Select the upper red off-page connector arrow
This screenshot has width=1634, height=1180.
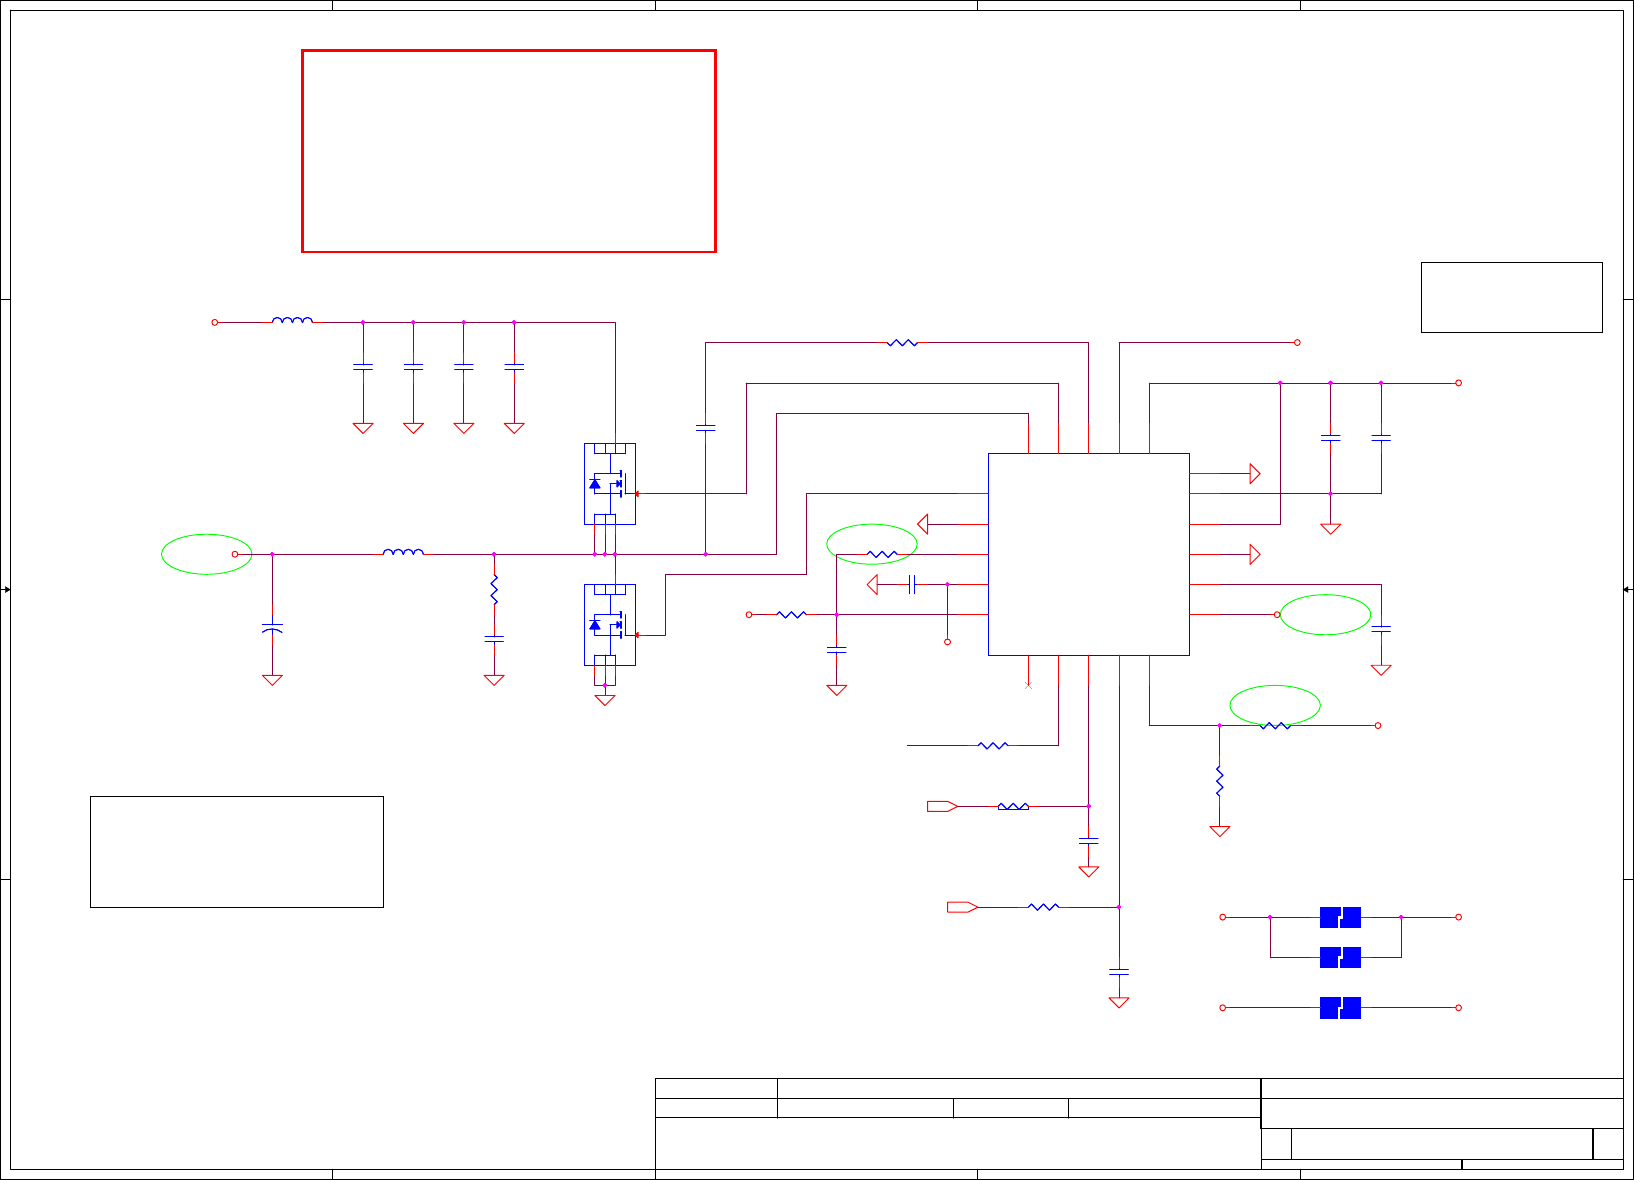[x=942, y=806]
